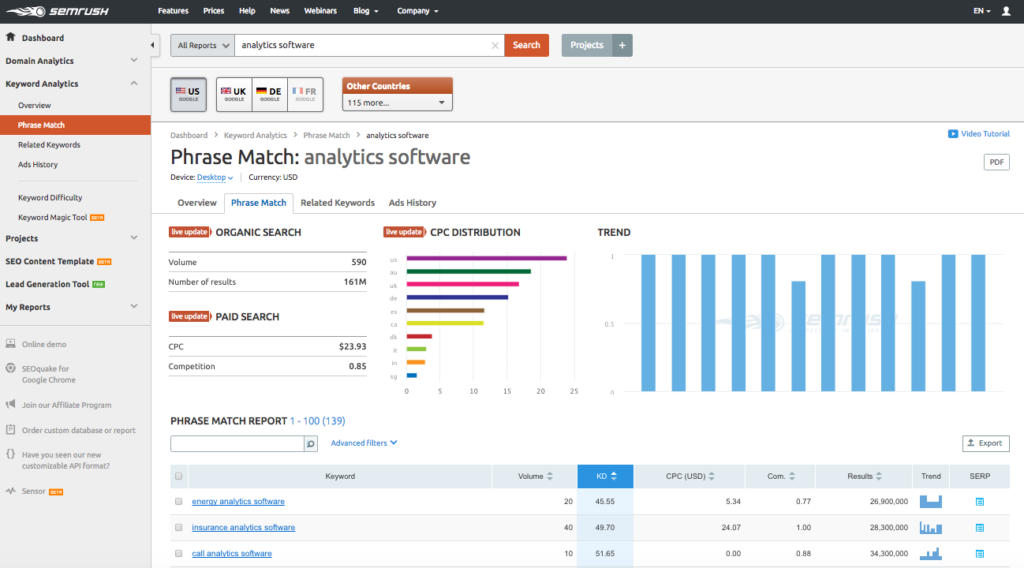The height and width of the screenshot is (568, 1024).
Task: Select the DE Google database
Action: [269, 94]
